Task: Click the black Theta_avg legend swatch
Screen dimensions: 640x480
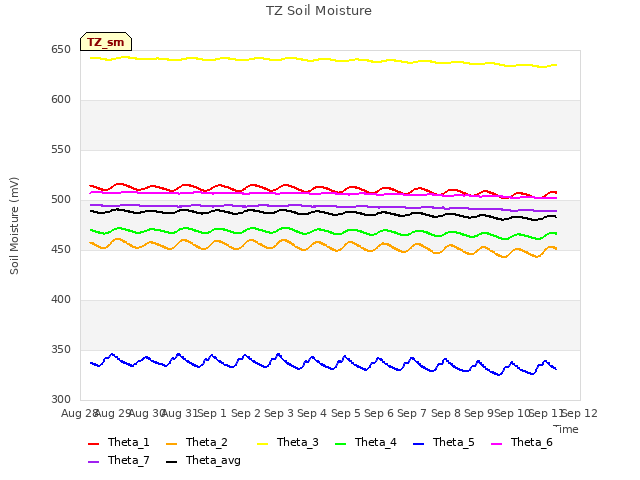Action: 171,462
